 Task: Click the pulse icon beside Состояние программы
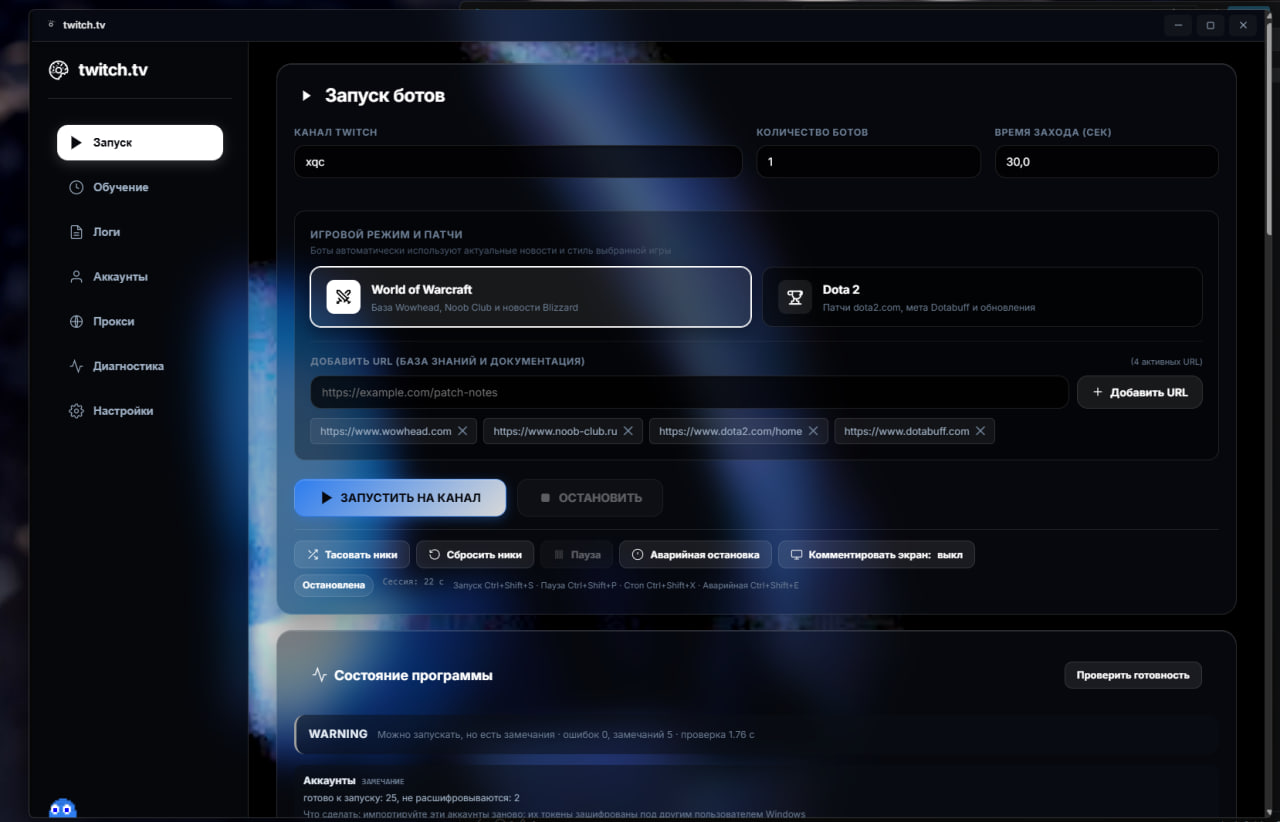[319, 675]
